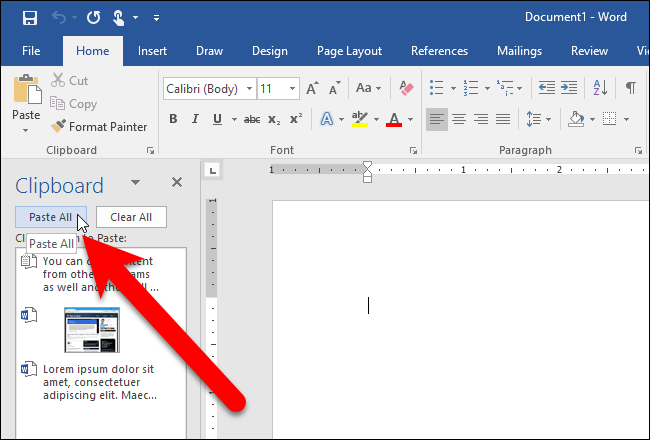Screen dimensions: 650x440
Task: Toggle the Touch/Mouse mode icon
Action: pos(119,18)
